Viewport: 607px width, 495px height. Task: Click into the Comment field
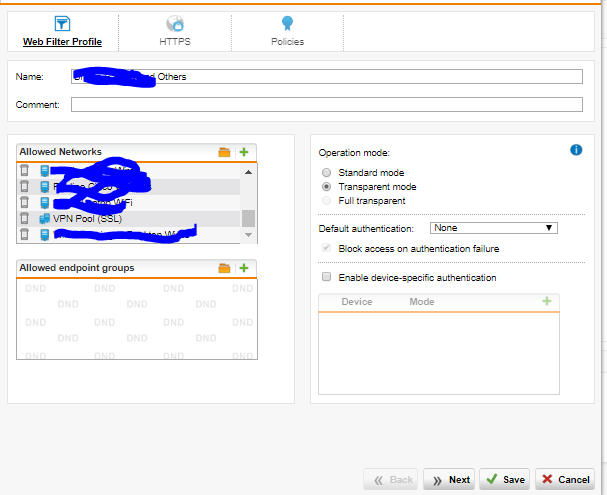[x=327, y=104]
